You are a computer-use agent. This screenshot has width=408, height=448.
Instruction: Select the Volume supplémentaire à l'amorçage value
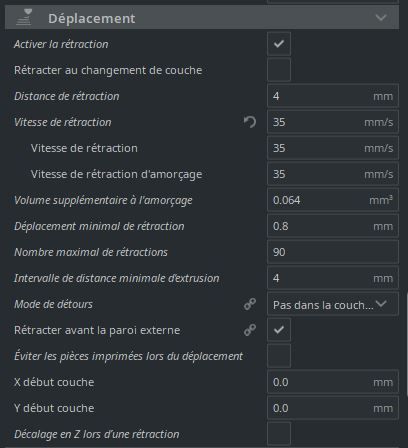tap(333, 200)
